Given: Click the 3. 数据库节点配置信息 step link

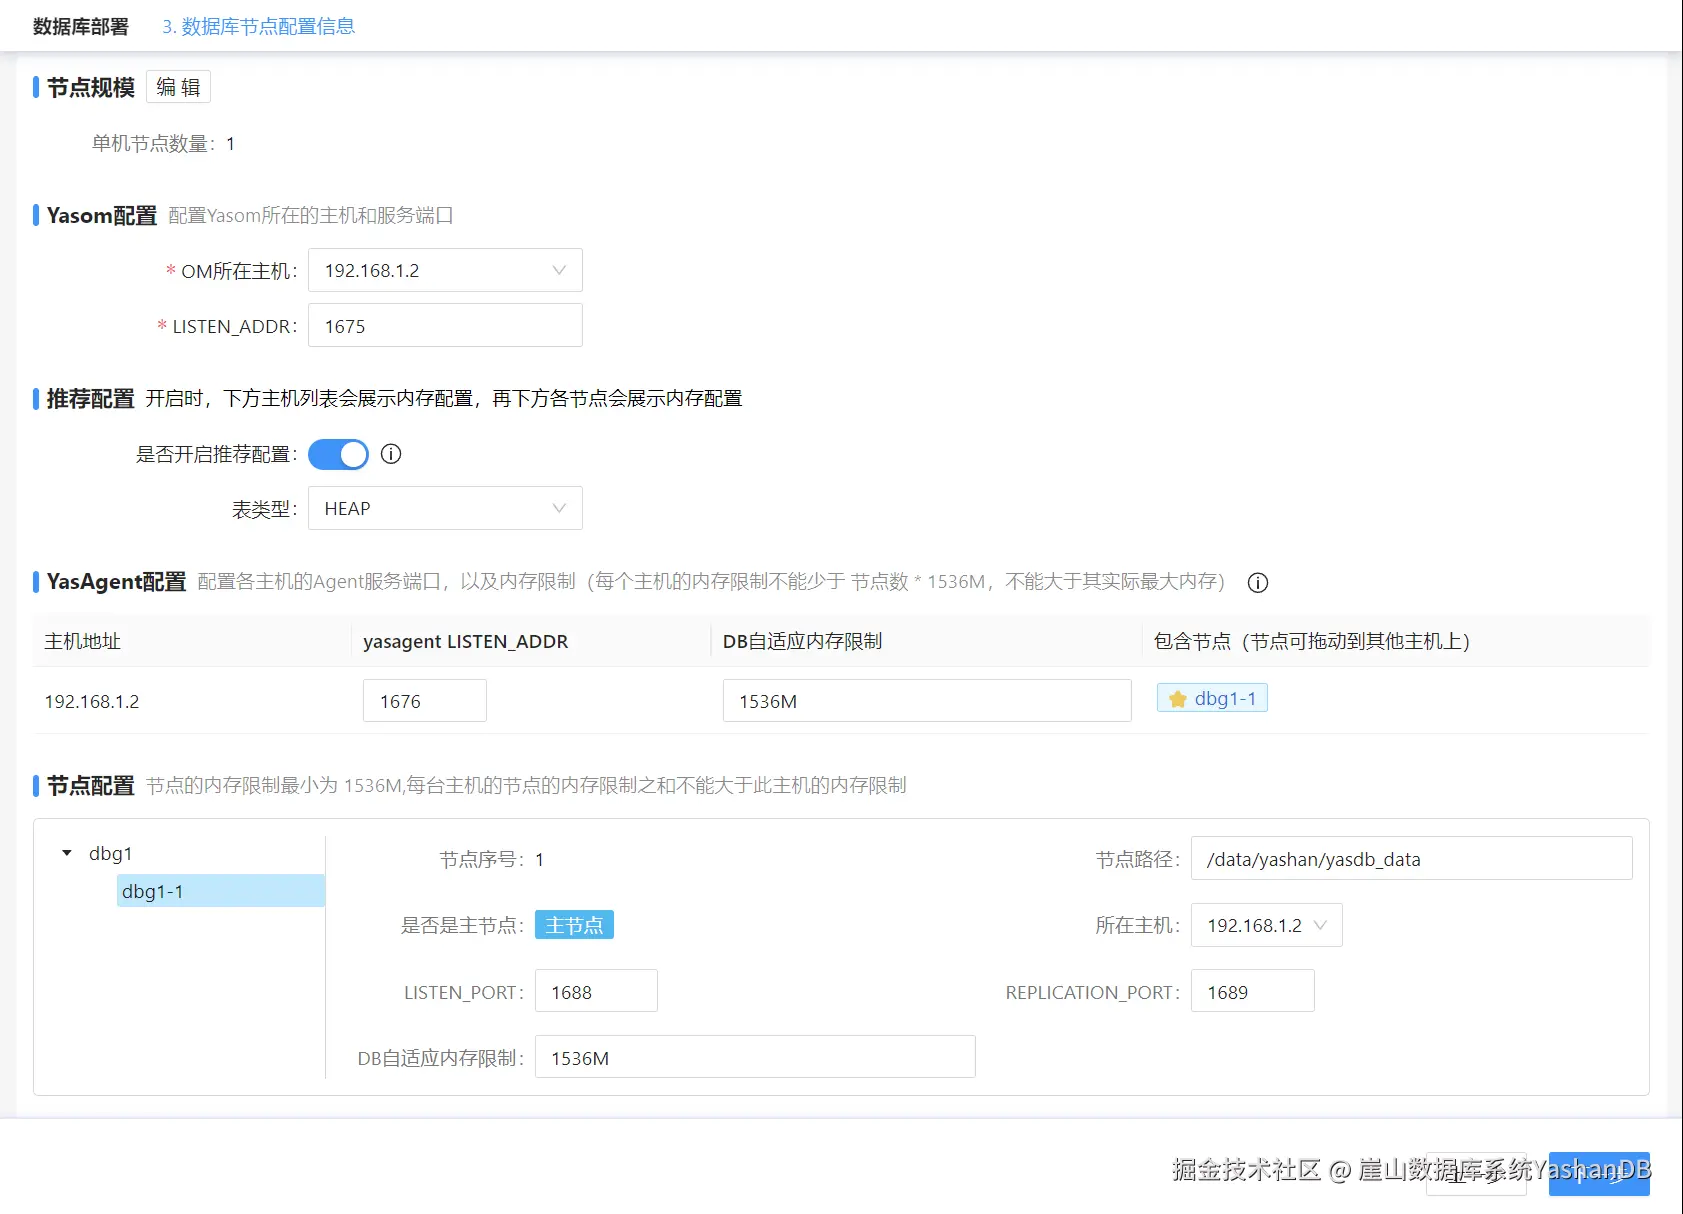Looking at the screenshot, I should (x=259, y=26).
